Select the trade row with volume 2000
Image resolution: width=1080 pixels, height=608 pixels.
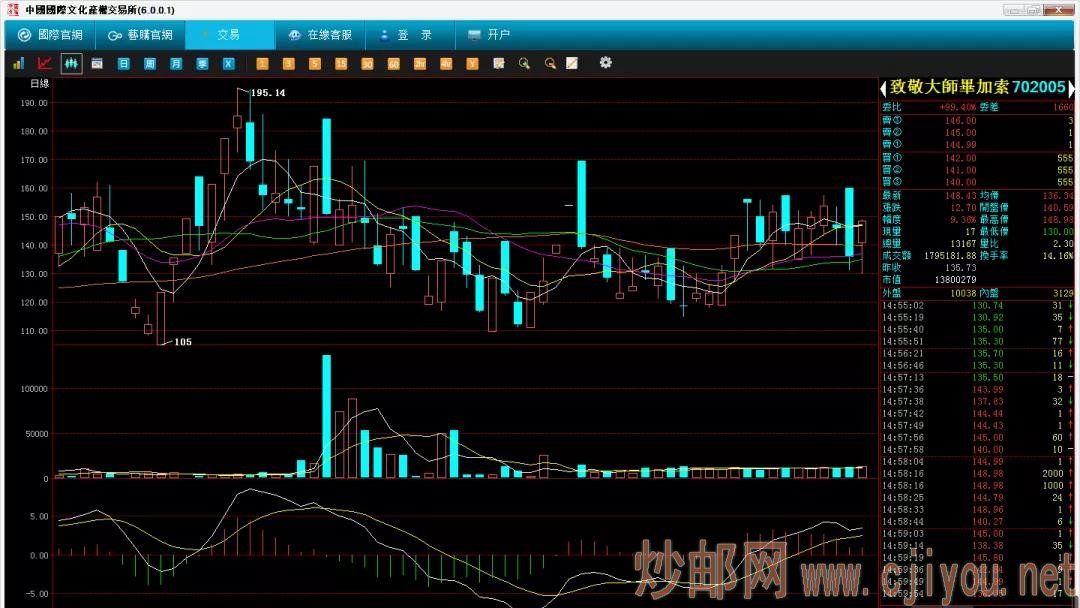(x=977, y=474)
